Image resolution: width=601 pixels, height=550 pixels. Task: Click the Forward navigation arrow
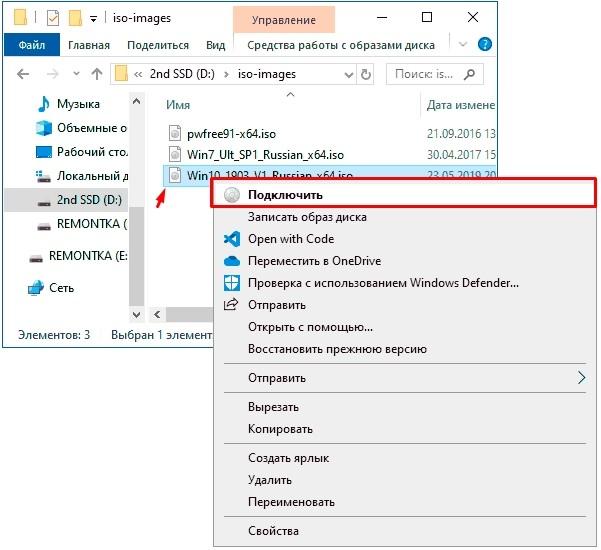point(53,74)
